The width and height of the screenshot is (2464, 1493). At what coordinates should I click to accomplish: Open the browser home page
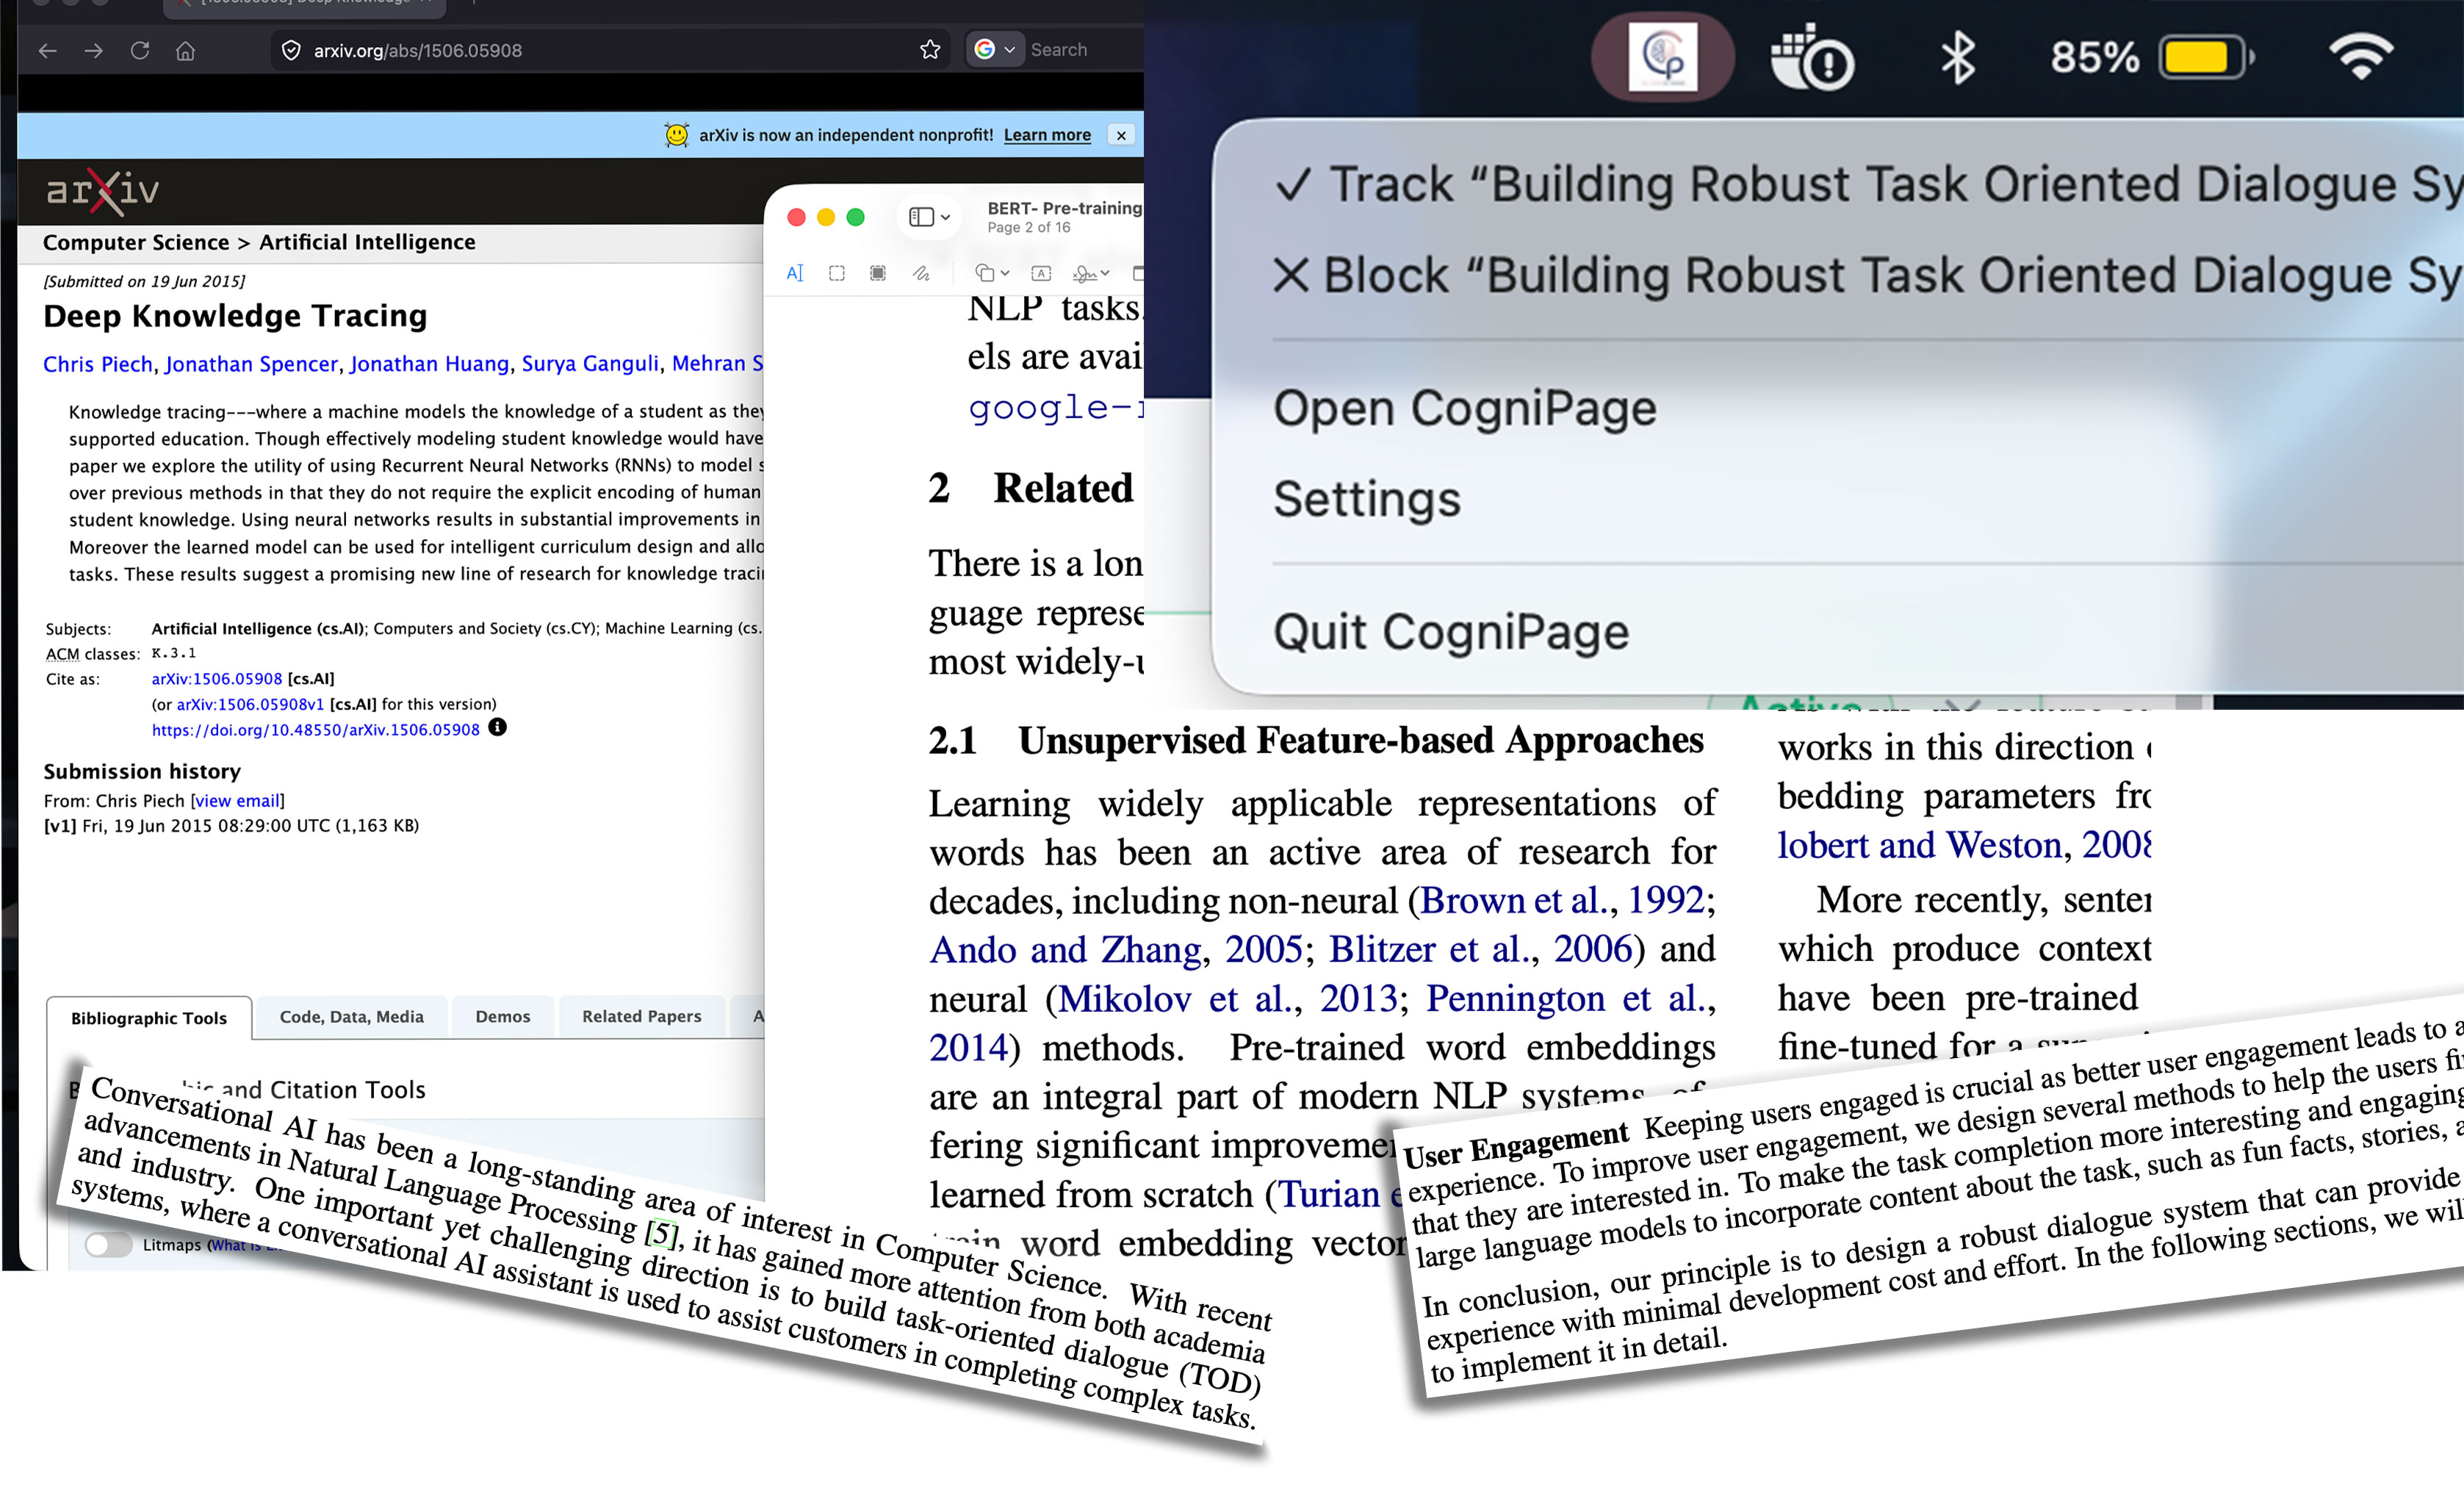click(x=185, y=50)
